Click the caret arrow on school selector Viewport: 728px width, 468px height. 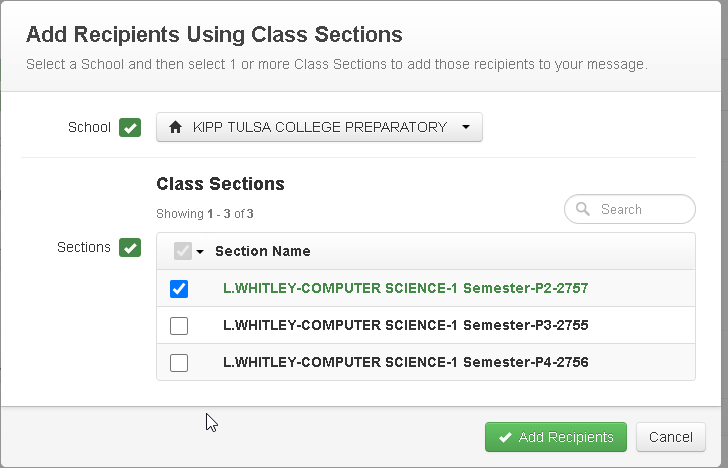466,128
